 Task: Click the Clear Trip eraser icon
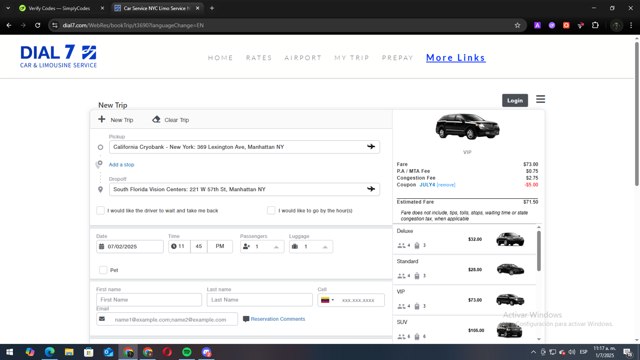tap(156, 119)
